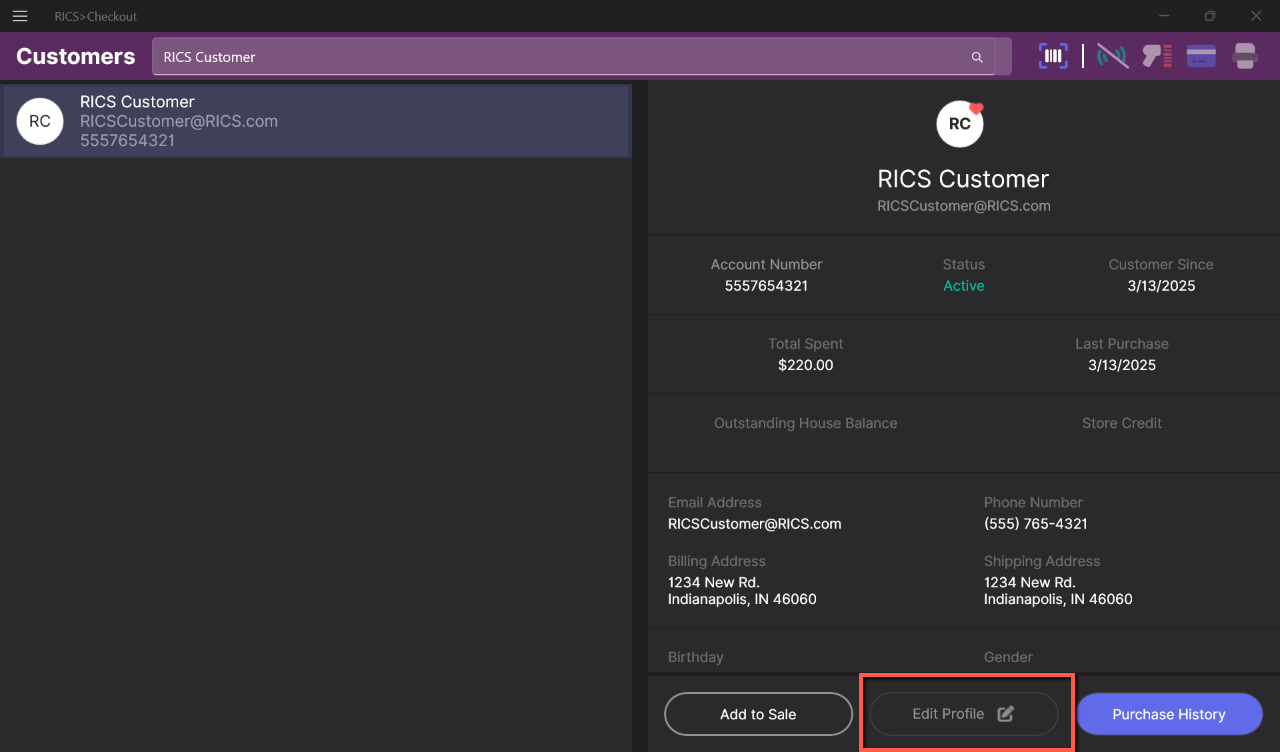1280x752 pixels.
Task: Click the Store Credit label
Action: 1122,423
